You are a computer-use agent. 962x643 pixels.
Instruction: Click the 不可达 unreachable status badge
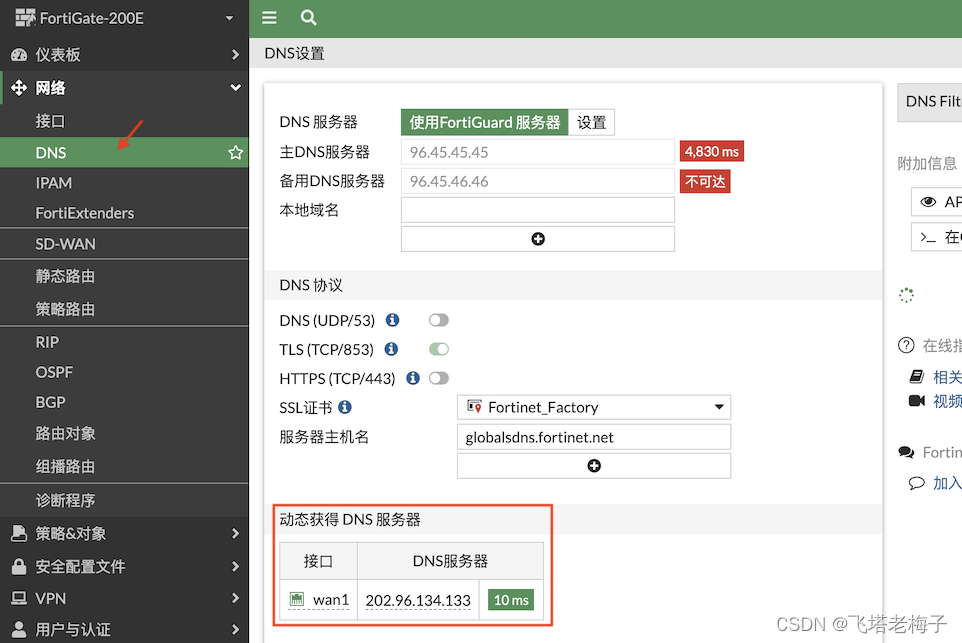click(x=705, y=182)
